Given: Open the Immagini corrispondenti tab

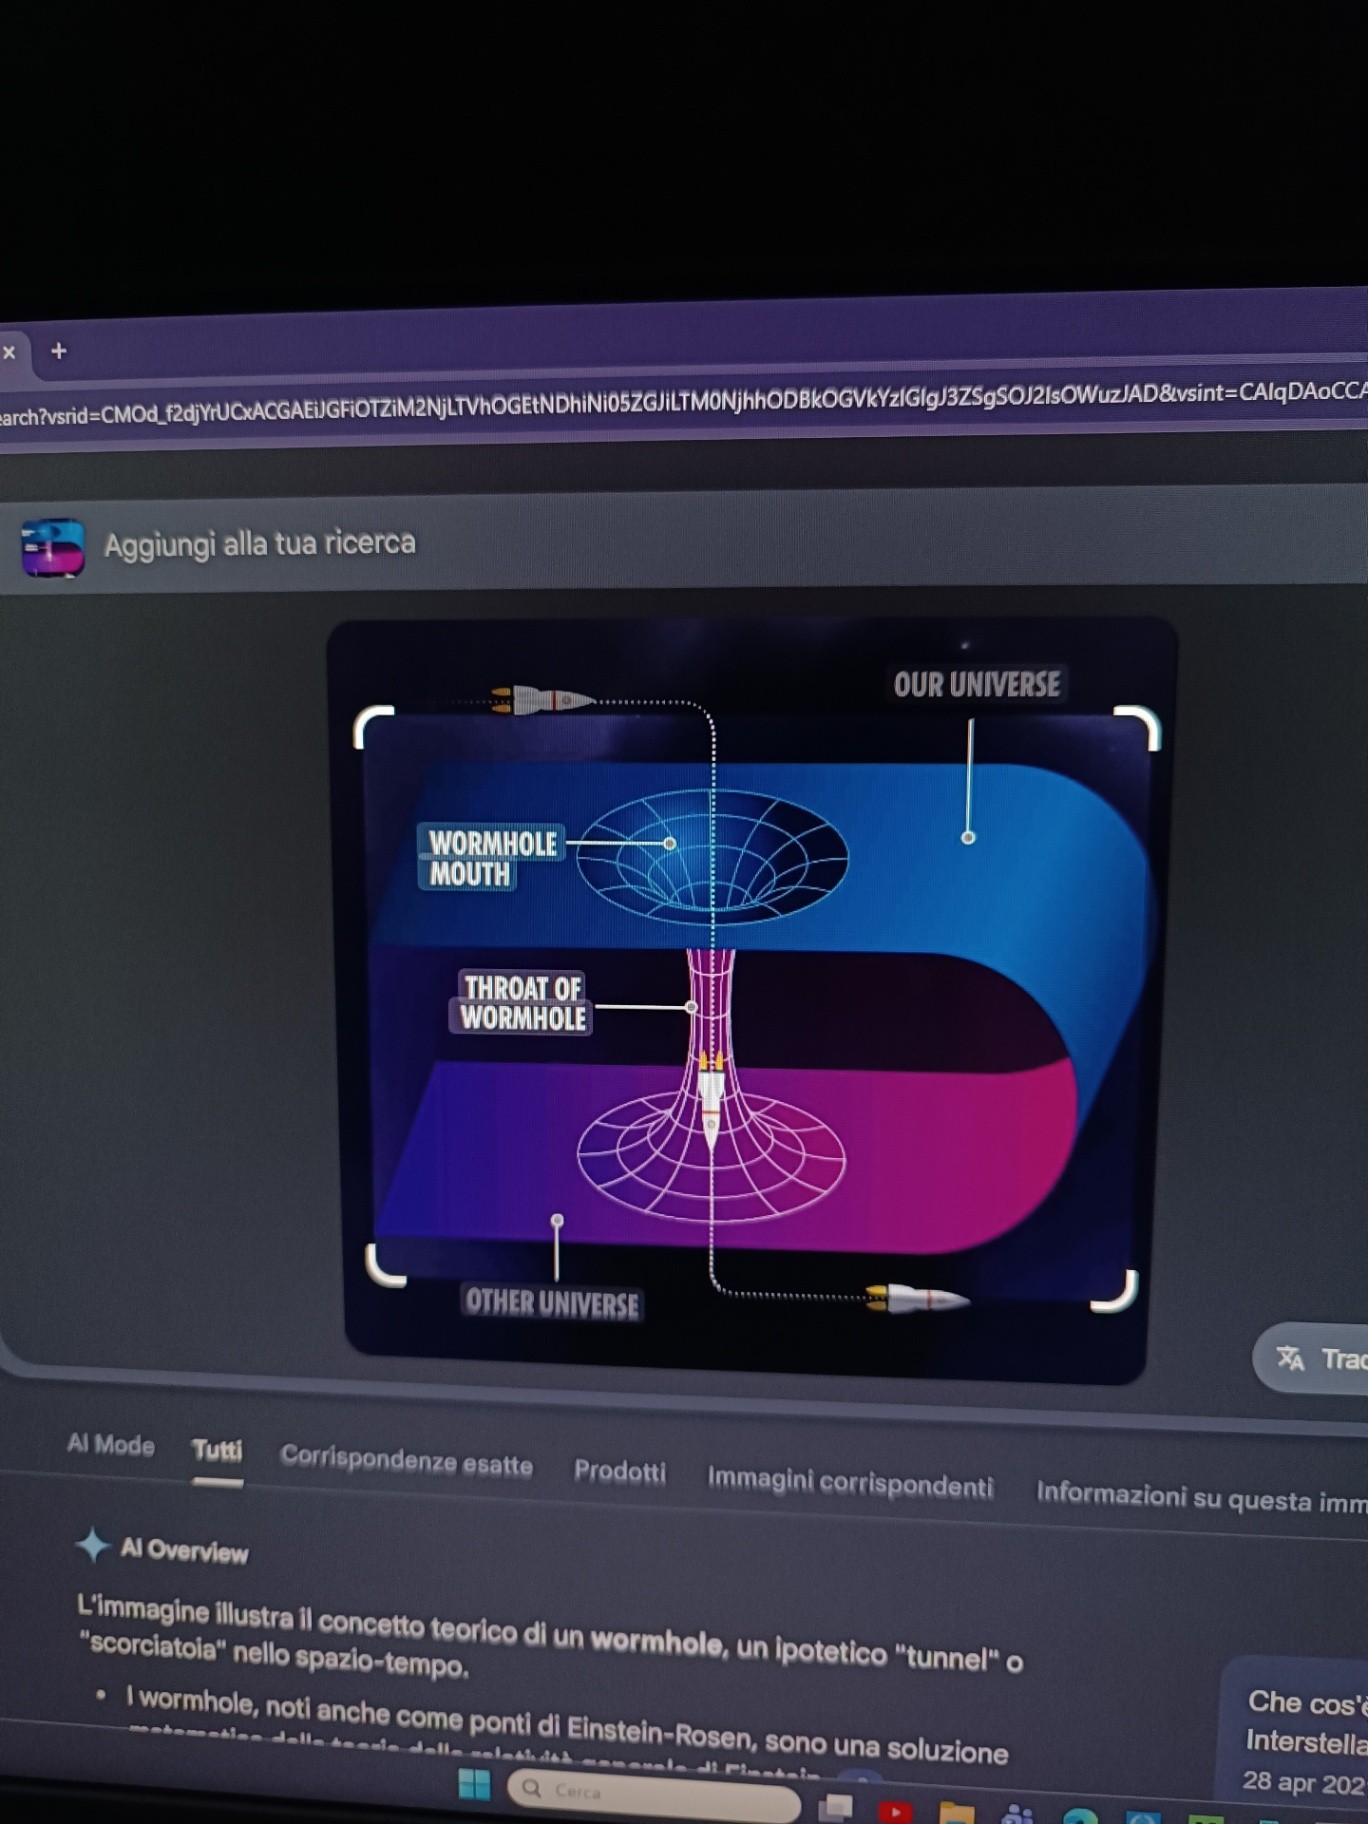Looking at the screenshot, I should 850,1482.
